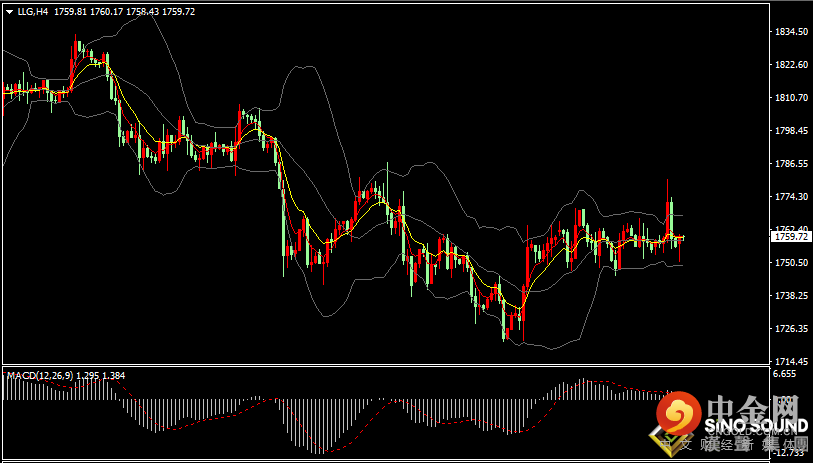Screen dimensions: 813x463
Task: Click the 1834.50 price axis label
Action: point(791,32)
